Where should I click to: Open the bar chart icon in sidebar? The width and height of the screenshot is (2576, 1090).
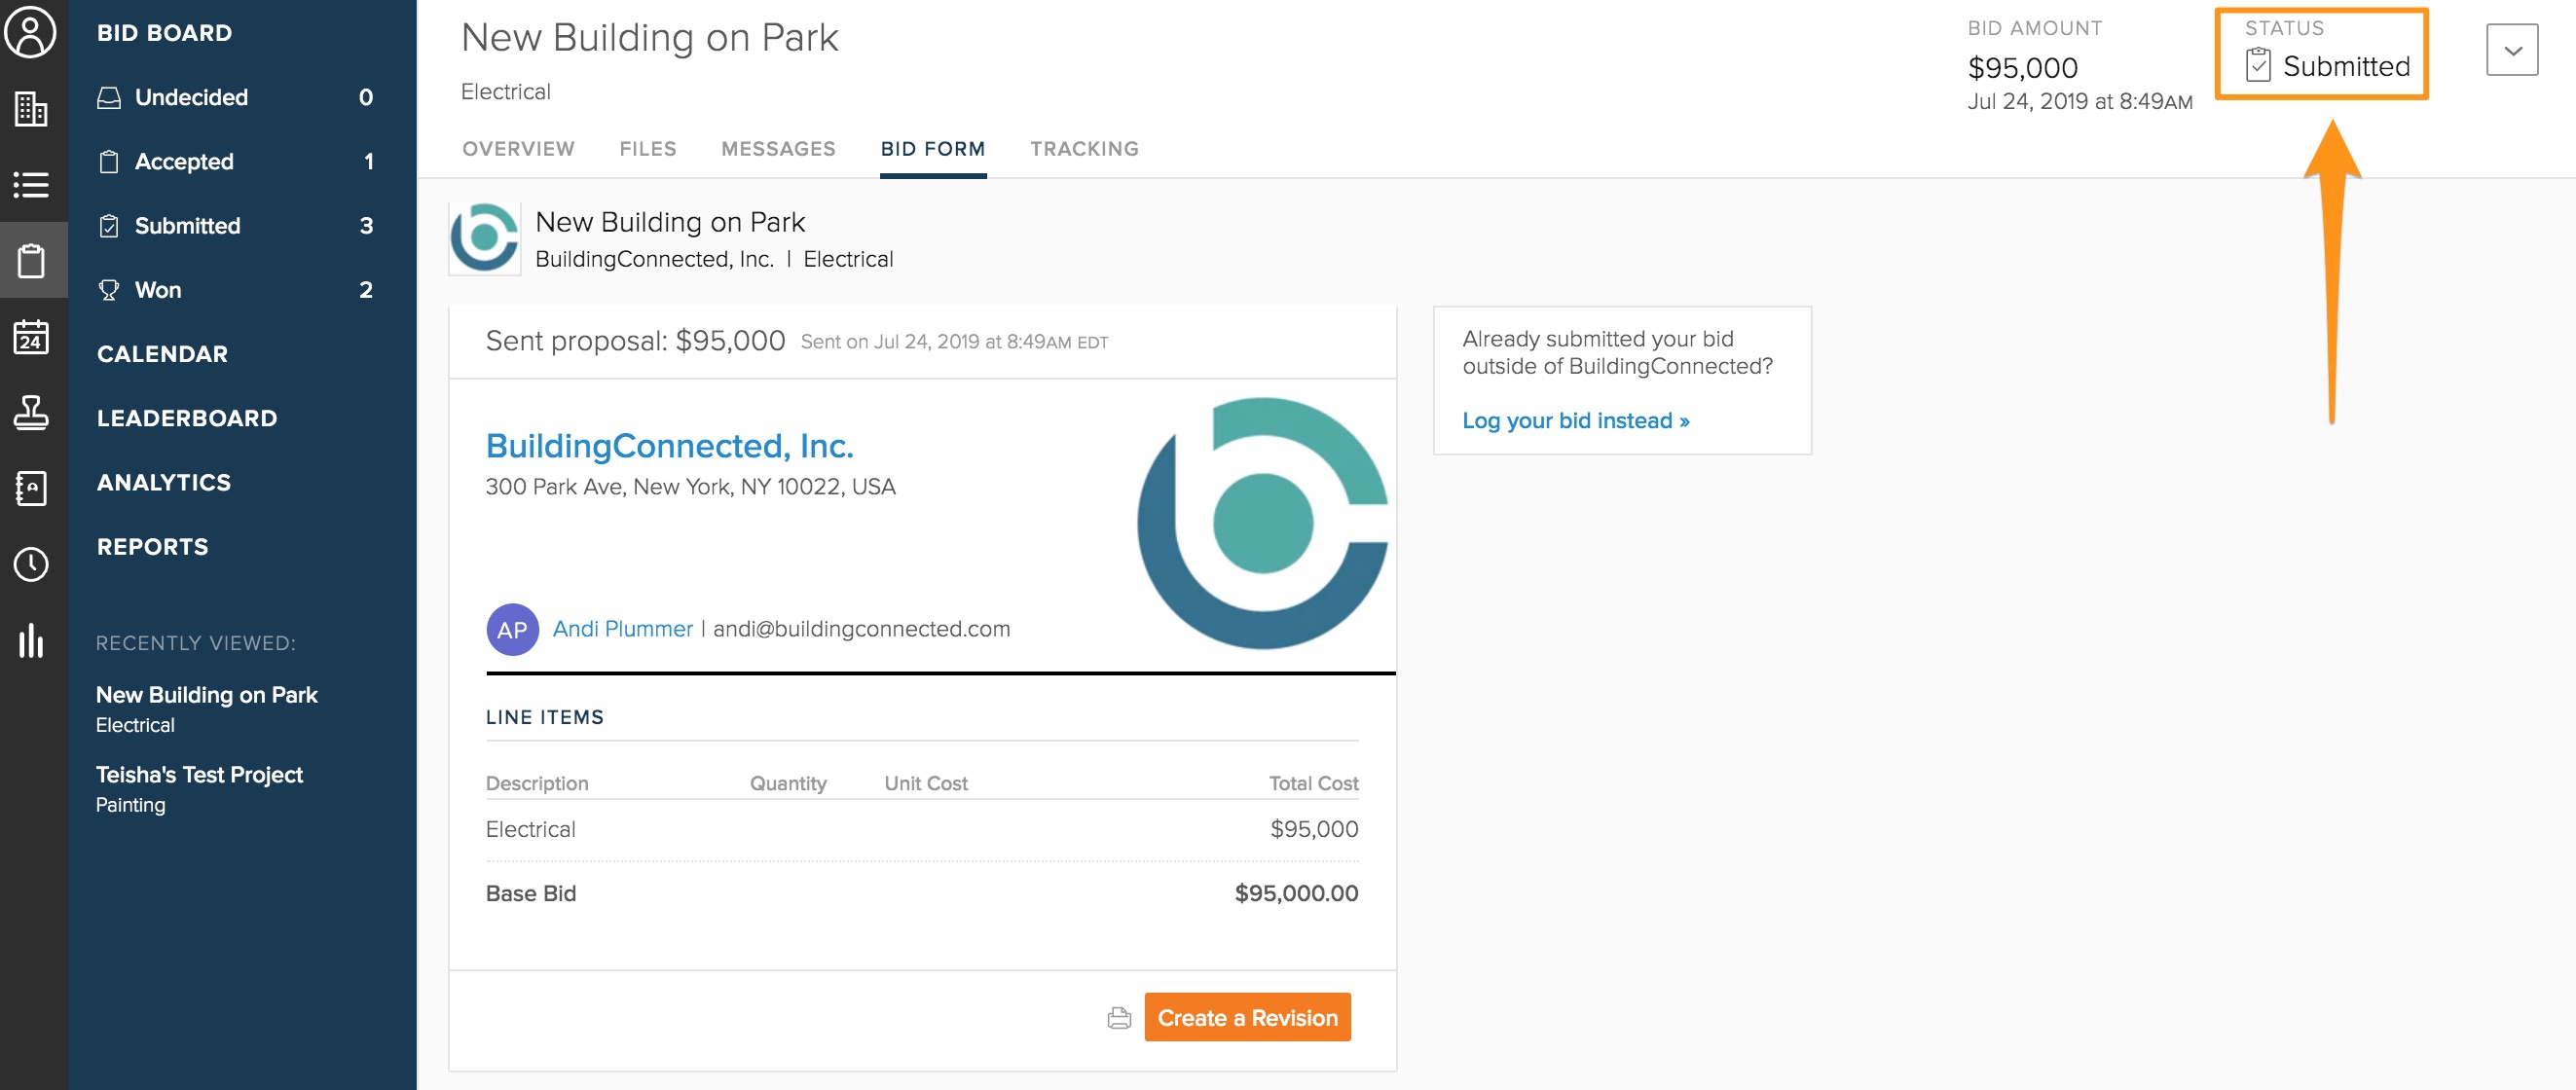click(31, 640)
